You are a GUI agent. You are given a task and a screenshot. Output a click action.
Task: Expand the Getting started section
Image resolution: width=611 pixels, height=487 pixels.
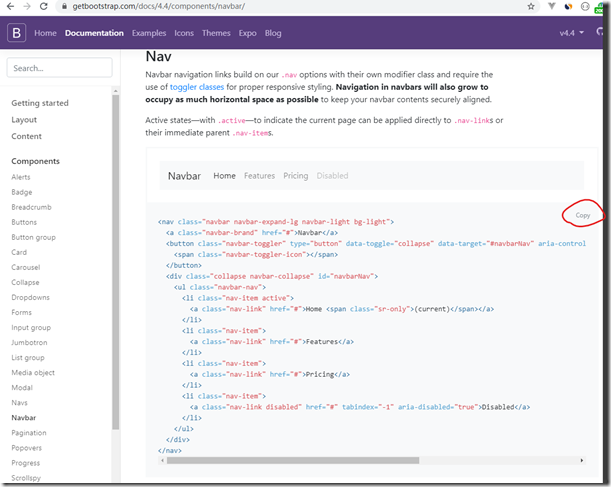pos(40,103)
